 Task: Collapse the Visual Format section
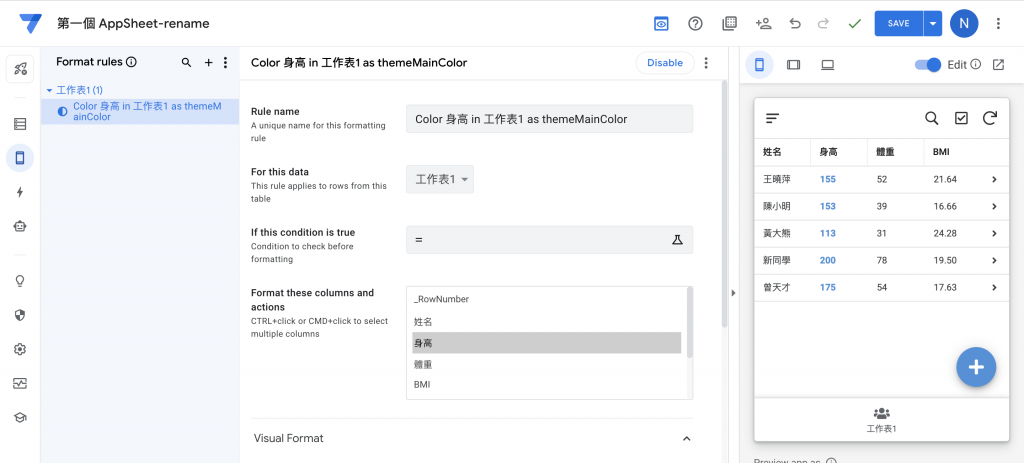coord(686,438)
